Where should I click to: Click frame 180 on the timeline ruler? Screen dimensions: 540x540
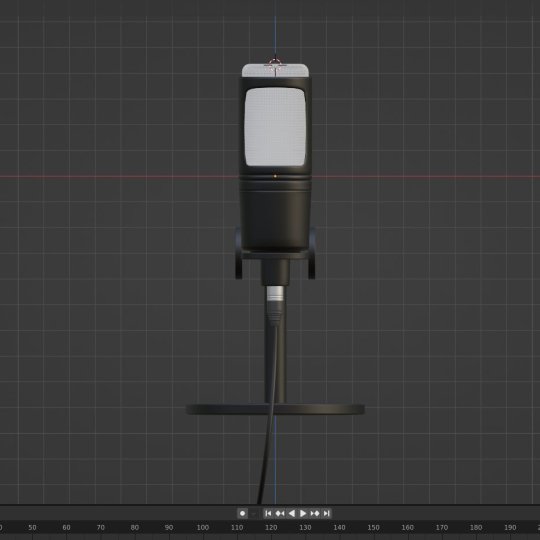pos(476,528)
